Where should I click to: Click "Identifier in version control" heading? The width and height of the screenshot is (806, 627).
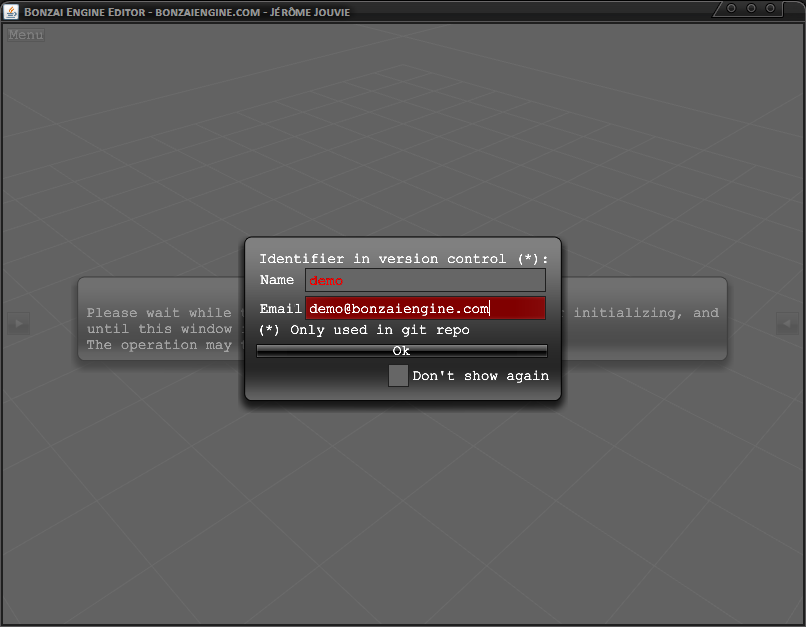click(403, 259)
